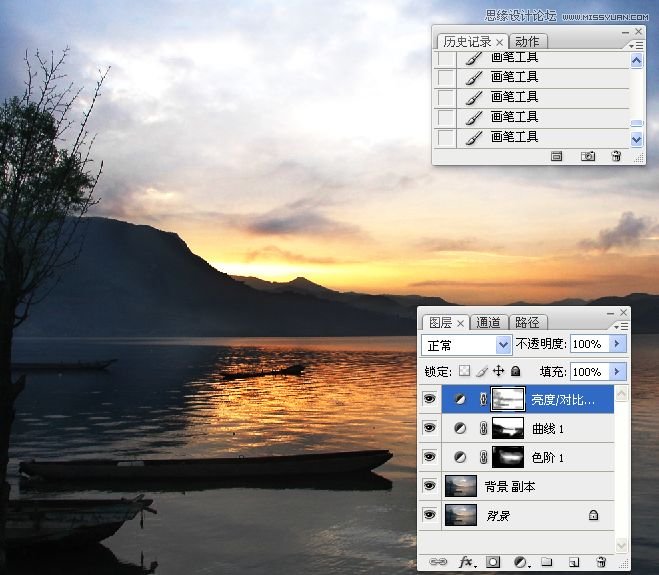The width and height of the screenshot is (659, 575).
Task: Close the 历史记录 tab with its x
Action: 499,42
